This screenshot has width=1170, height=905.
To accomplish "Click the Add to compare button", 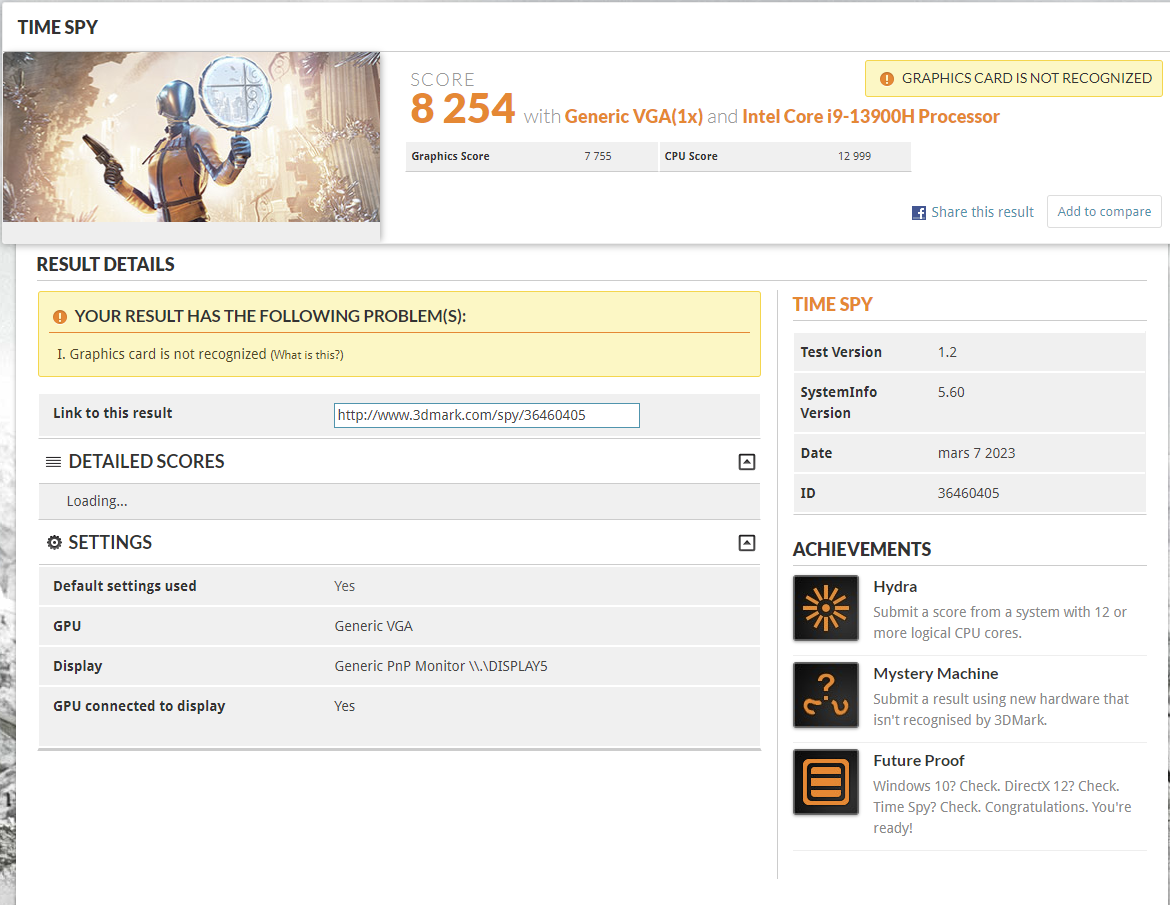I will coord(1104,211).
